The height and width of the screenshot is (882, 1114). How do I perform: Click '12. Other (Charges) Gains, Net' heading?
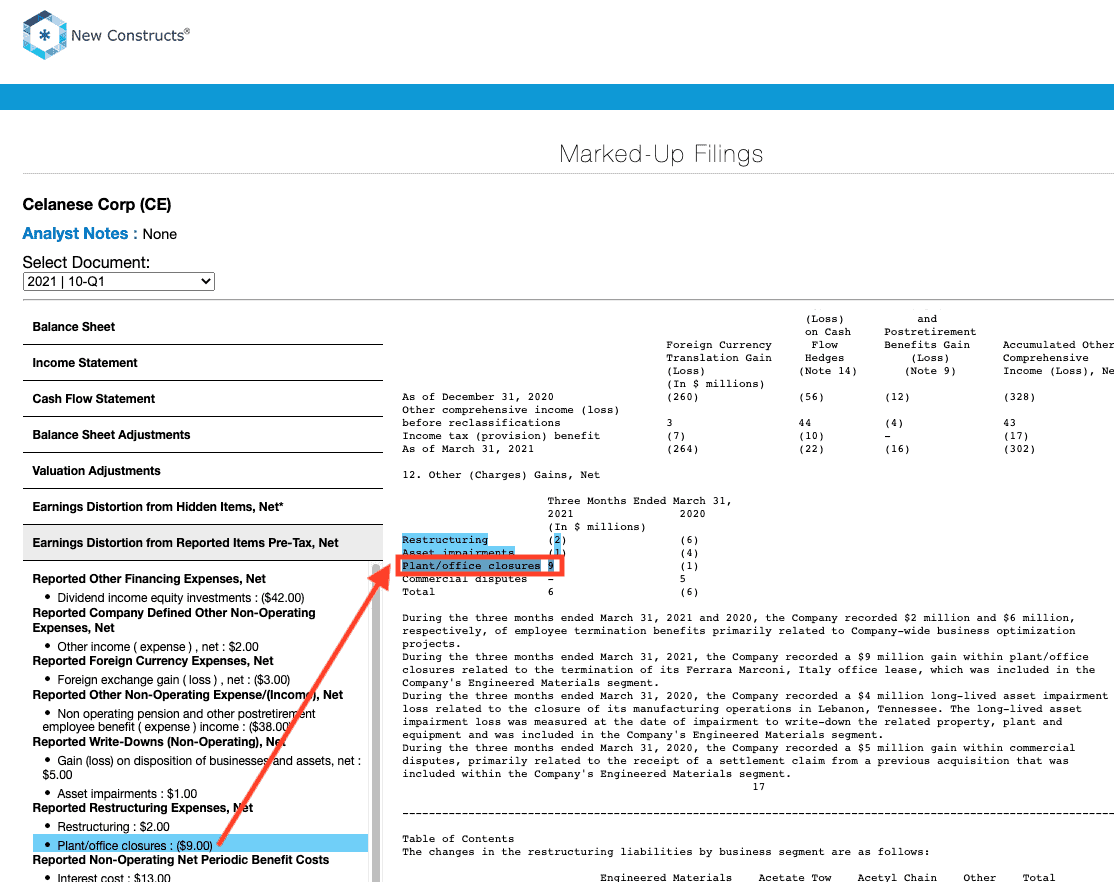pos(501,475)
